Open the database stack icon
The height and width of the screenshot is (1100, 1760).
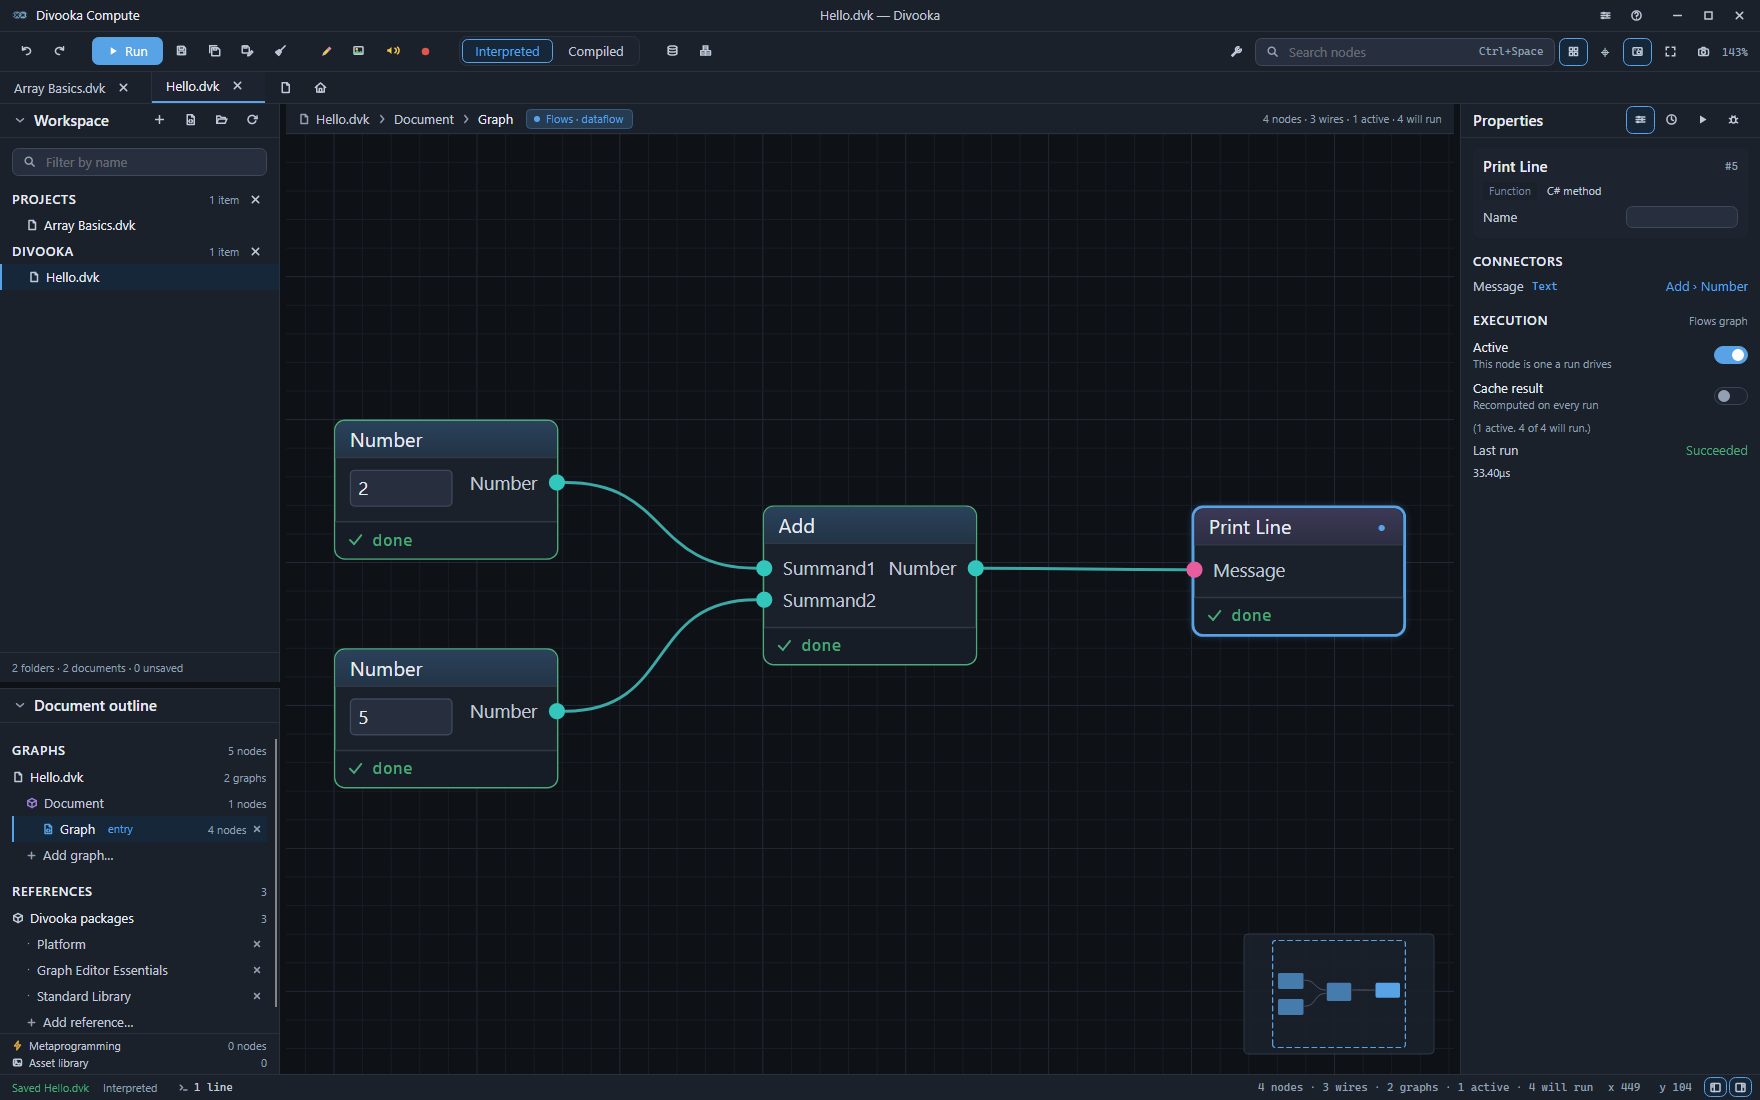click(x=672, y=51)
